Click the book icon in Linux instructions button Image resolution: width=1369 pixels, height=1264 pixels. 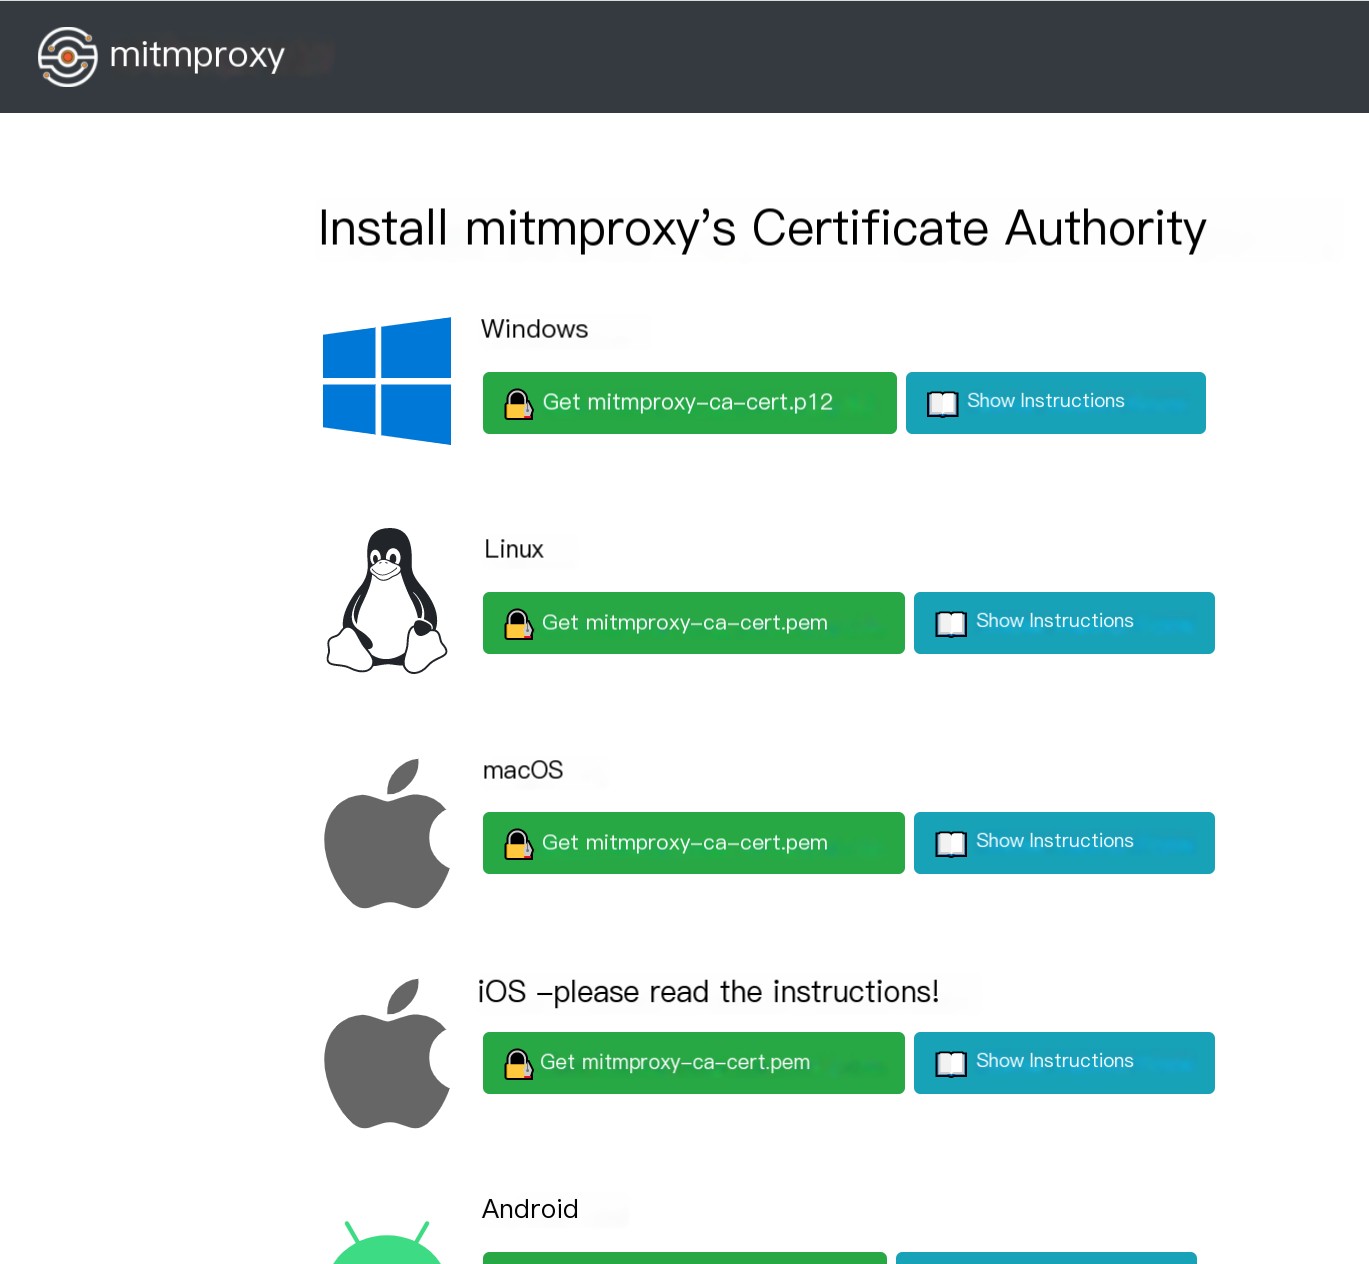click(951, 624)
